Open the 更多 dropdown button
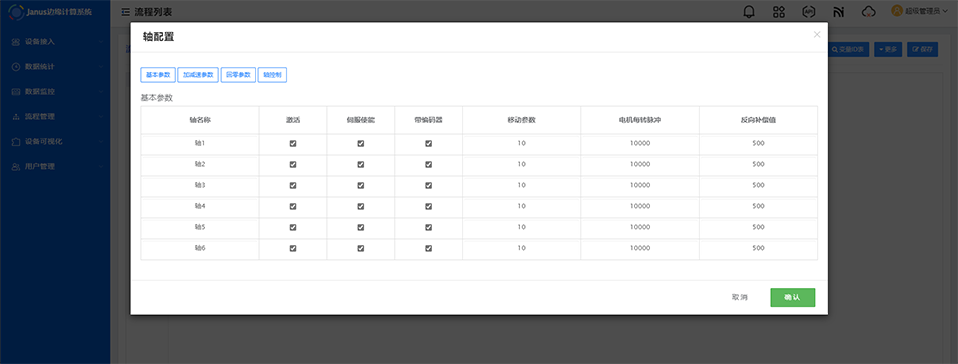This screenshot has width=958, height=364. (888, 49)
